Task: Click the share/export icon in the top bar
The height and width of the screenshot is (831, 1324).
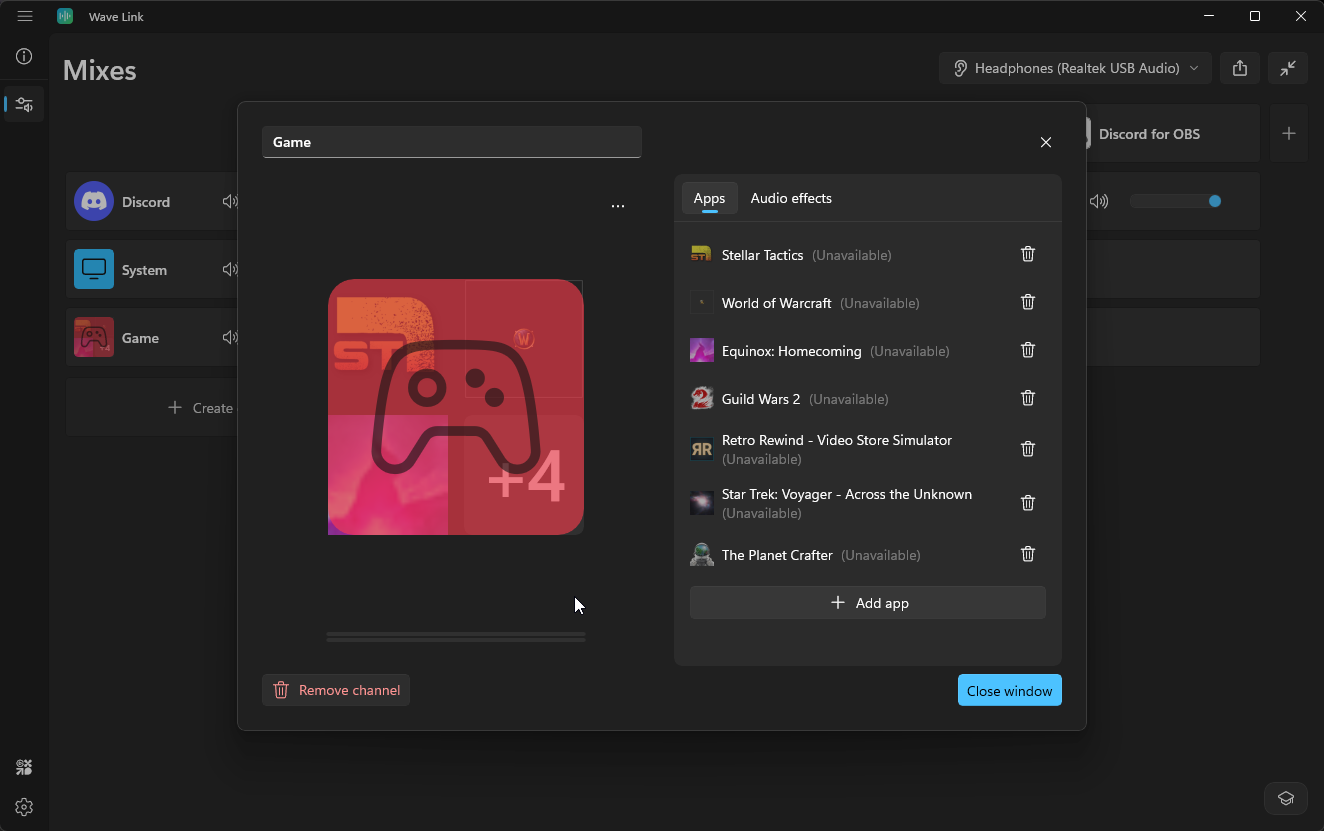Action: pos(1240,68)
